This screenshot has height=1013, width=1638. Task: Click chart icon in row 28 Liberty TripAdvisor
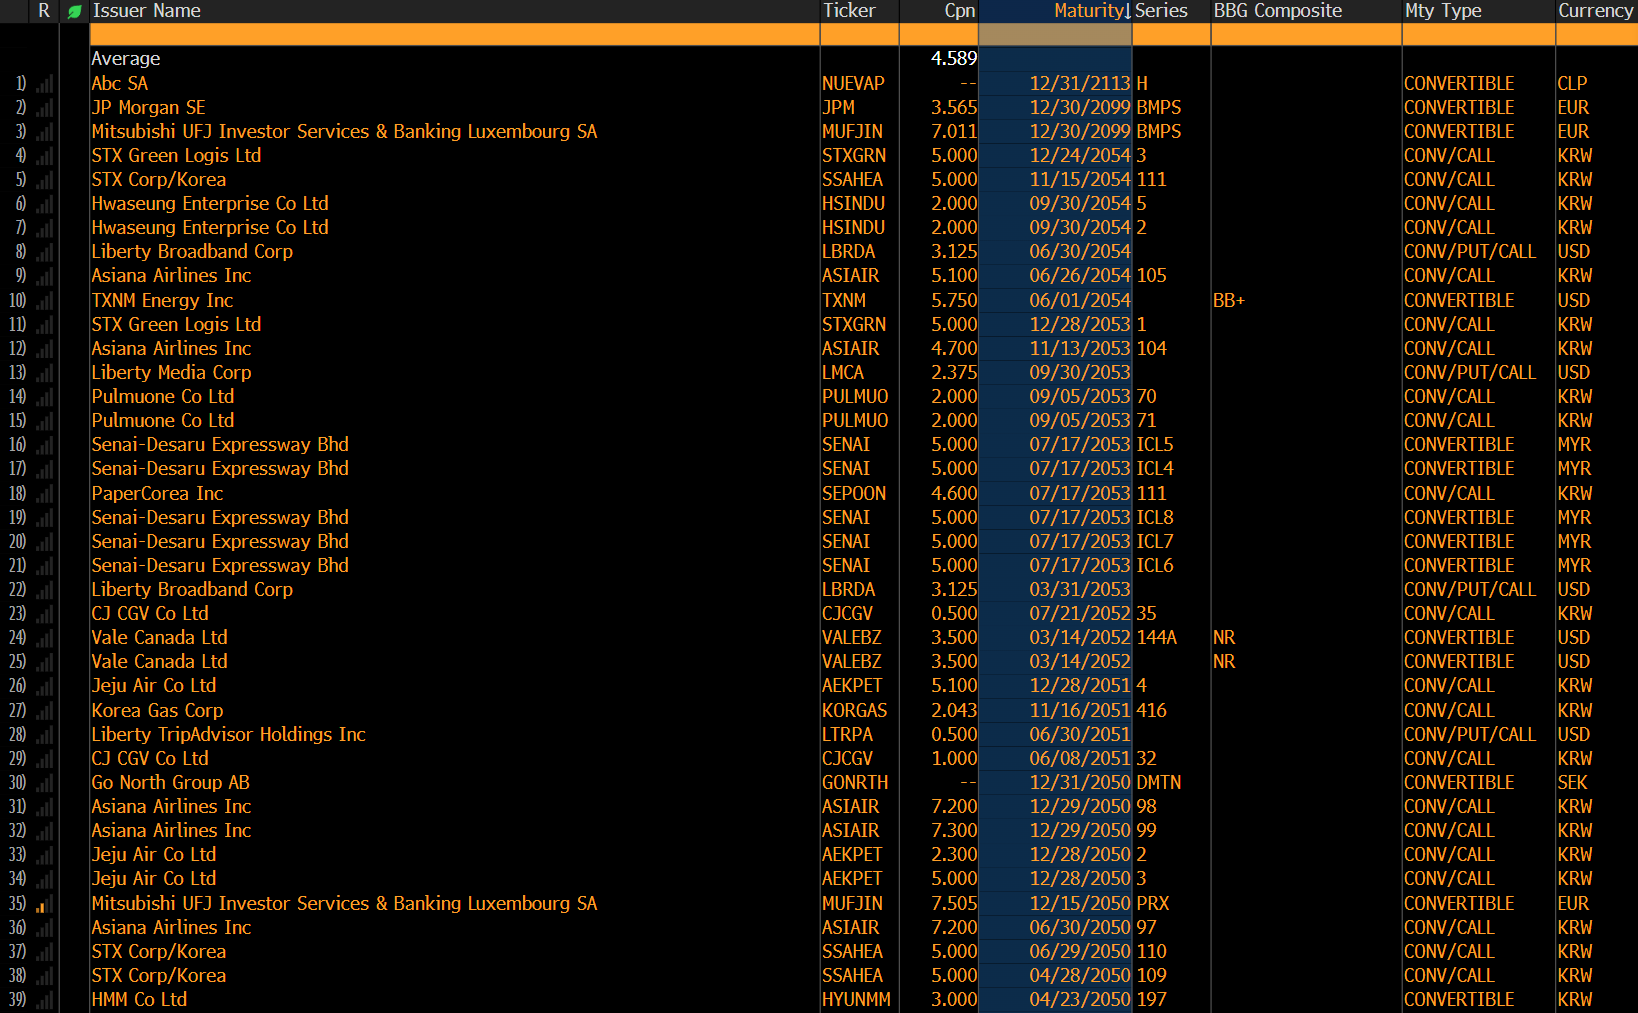(44, 735)
